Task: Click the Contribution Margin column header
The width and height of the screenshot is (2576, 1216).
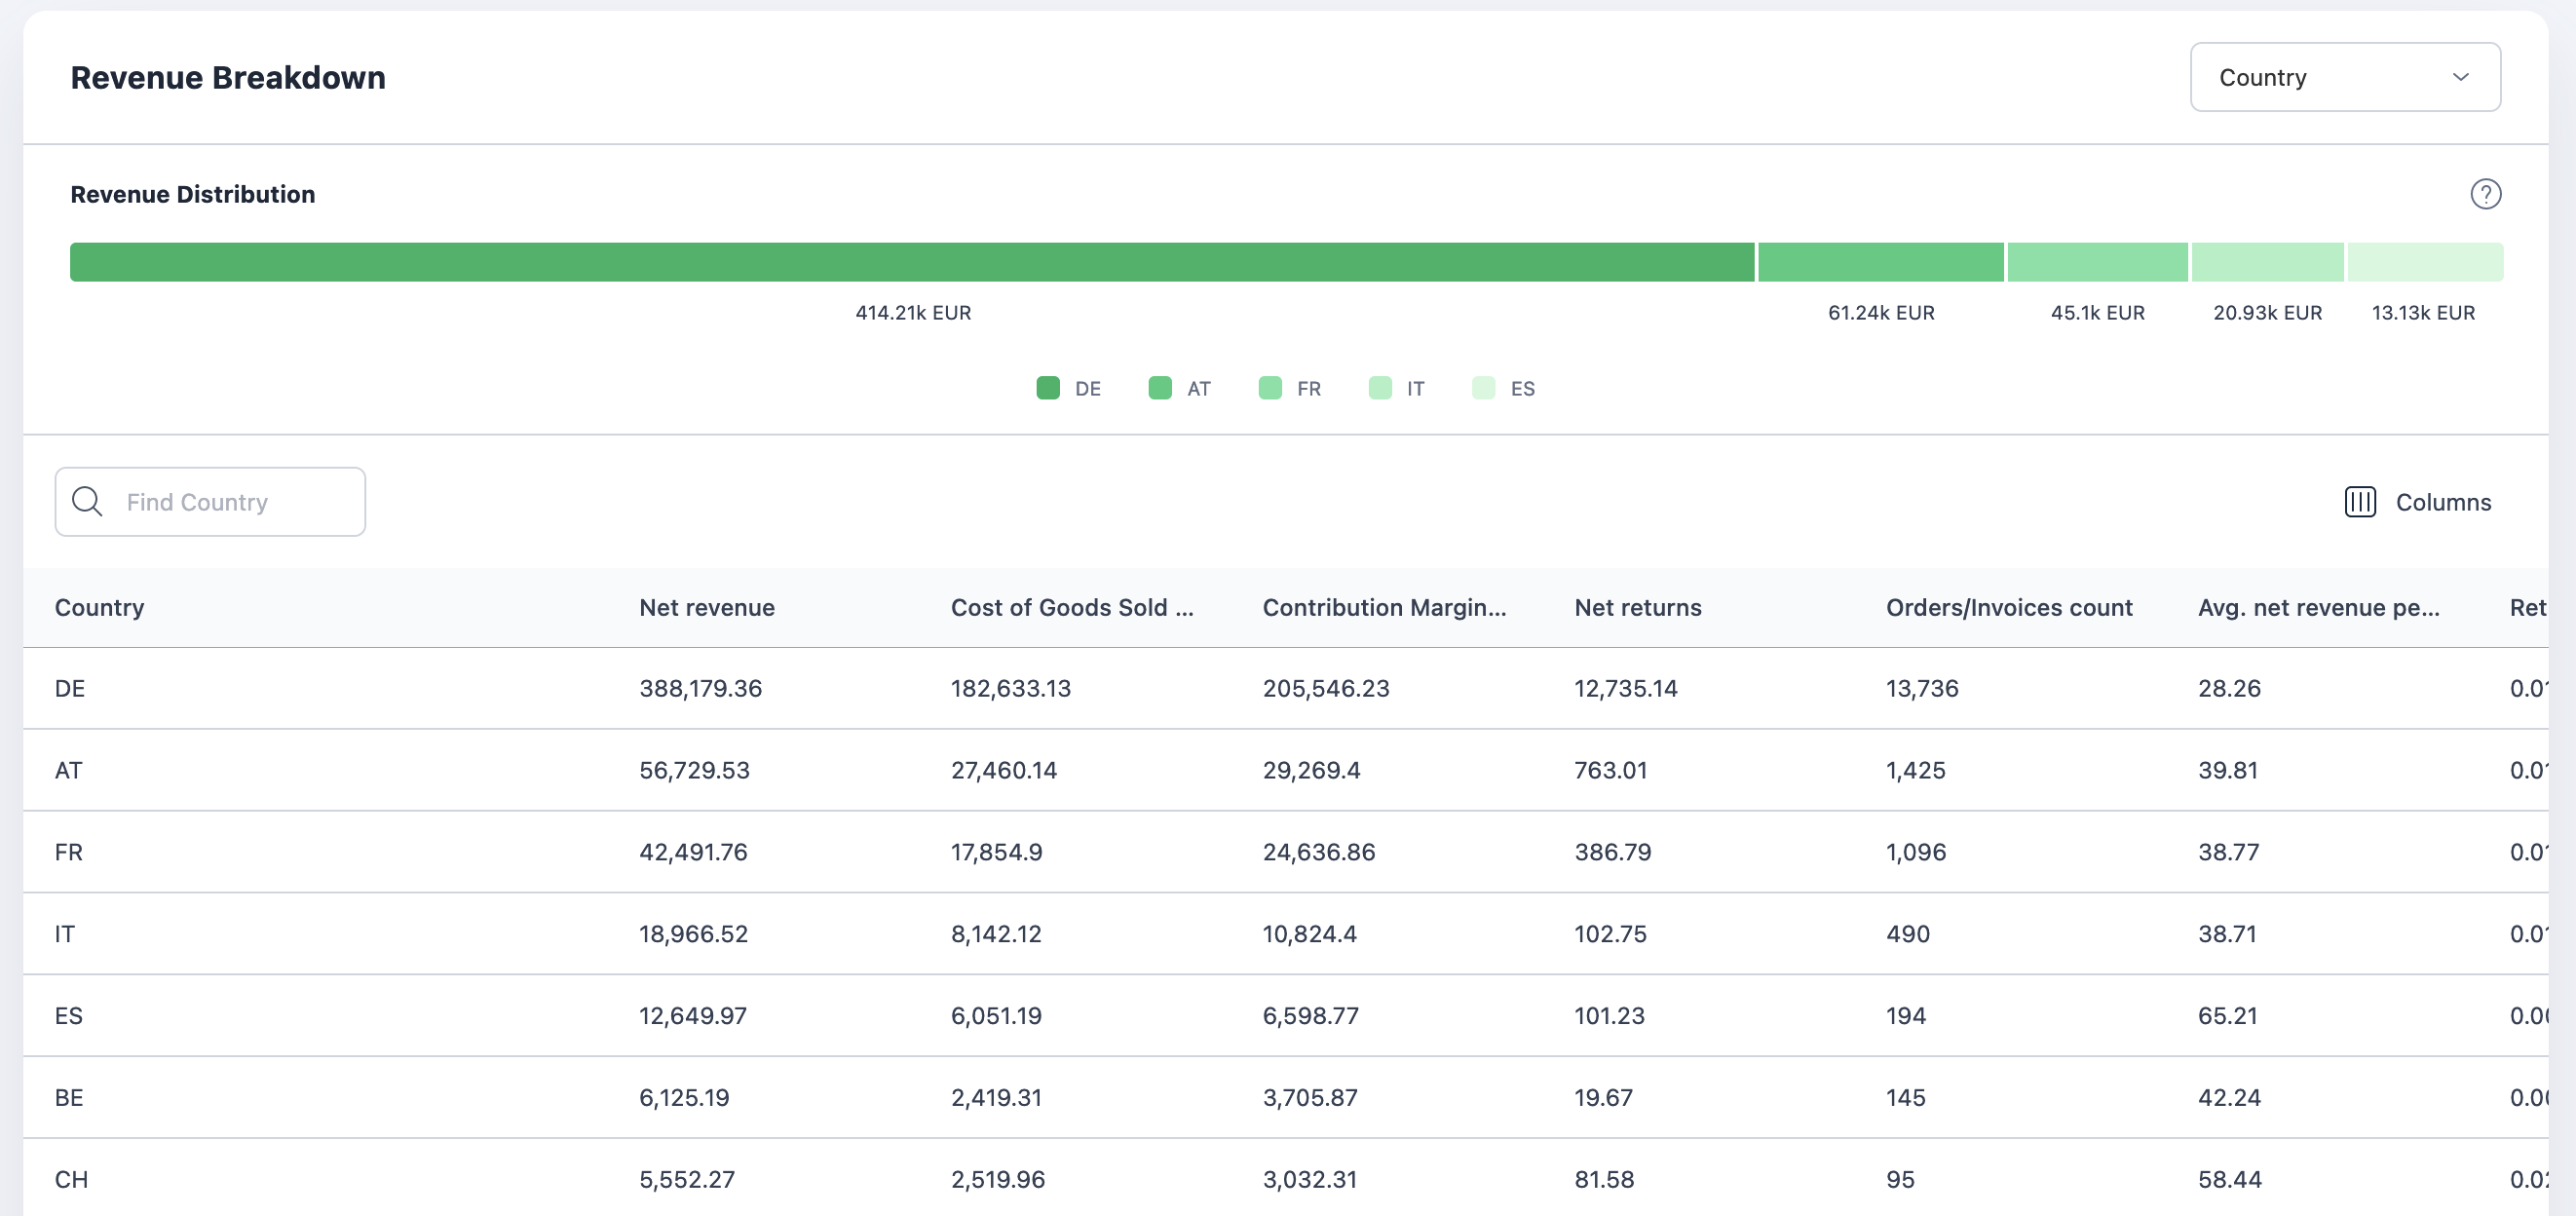Action: 1386,607
